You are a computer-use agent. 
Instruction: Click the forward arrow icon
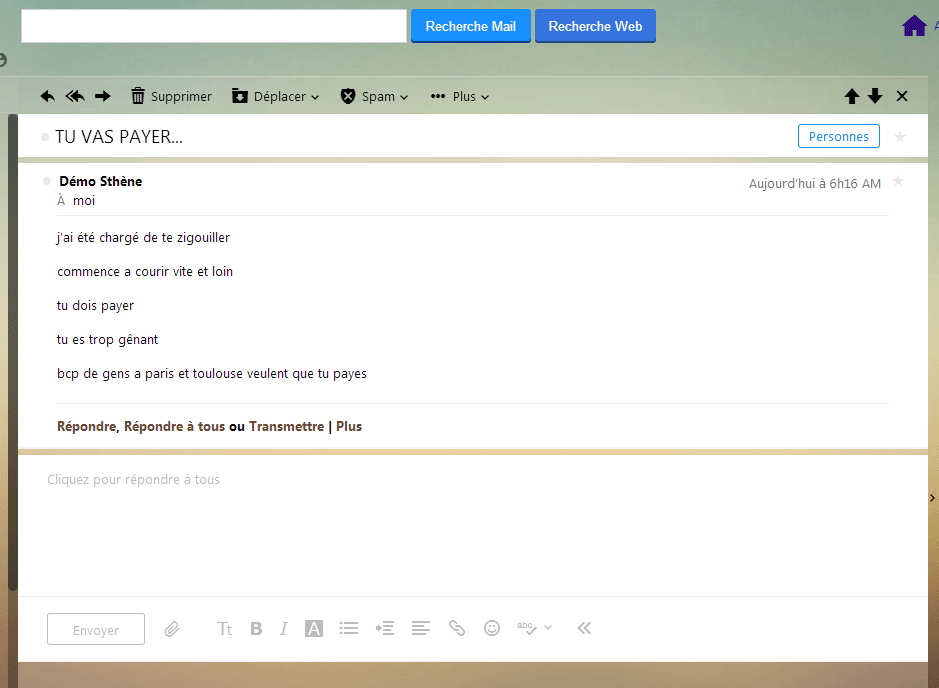102,97
